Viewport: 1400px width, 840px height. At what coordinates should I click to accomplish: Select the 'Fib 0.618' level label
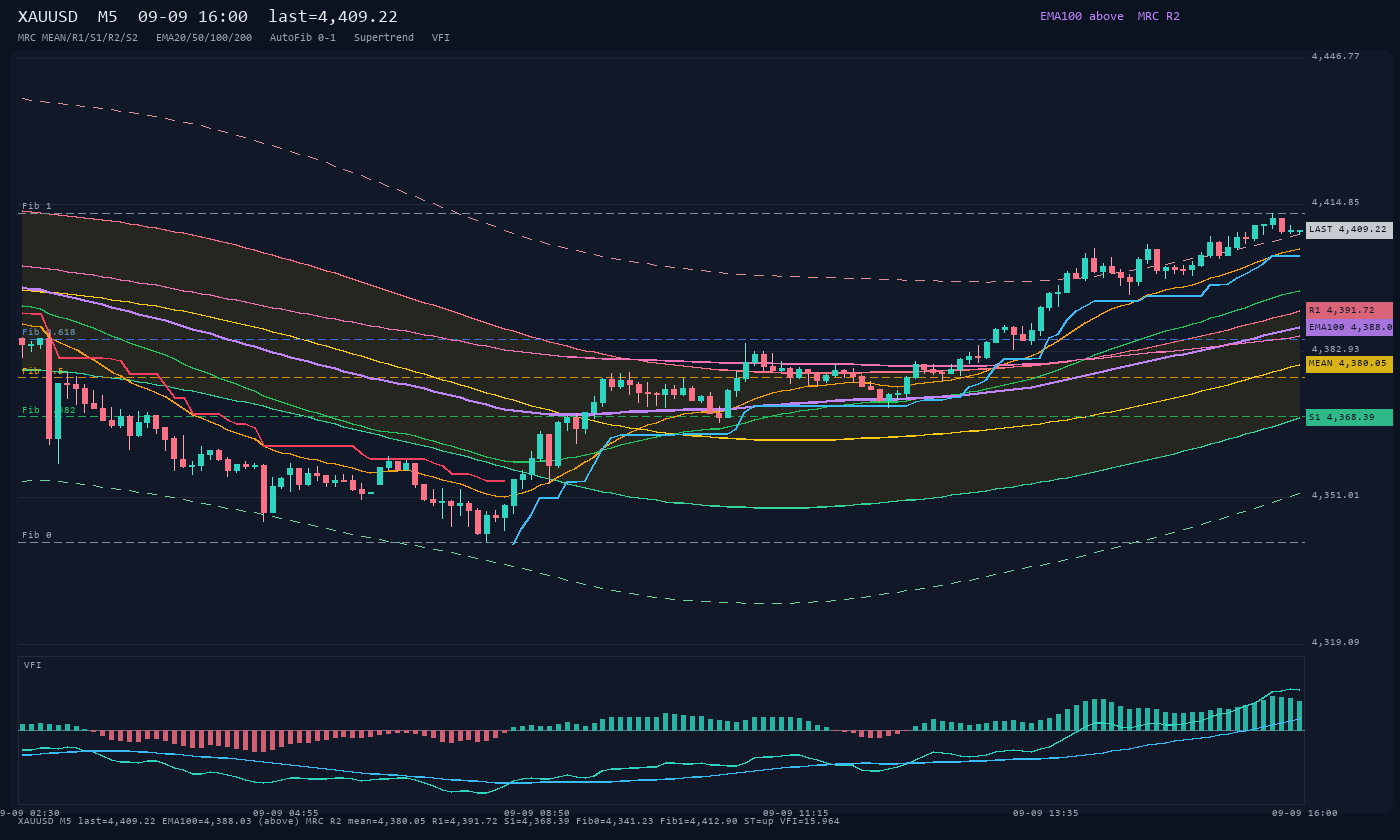pyautogui.click(x=49, y=332)
